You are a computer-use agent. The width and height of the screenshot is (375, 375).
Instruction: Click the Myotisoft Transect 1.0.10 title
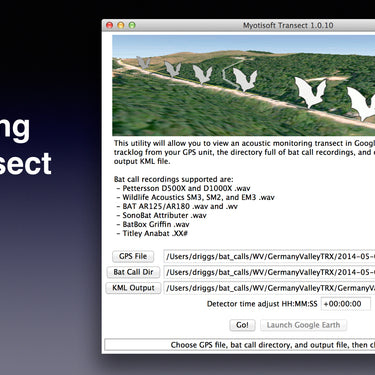point(288,25)
